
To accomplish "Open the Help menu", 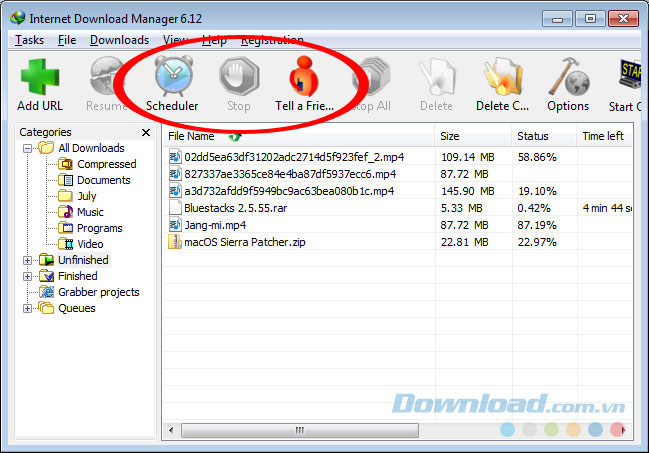I will click(214, 40).
